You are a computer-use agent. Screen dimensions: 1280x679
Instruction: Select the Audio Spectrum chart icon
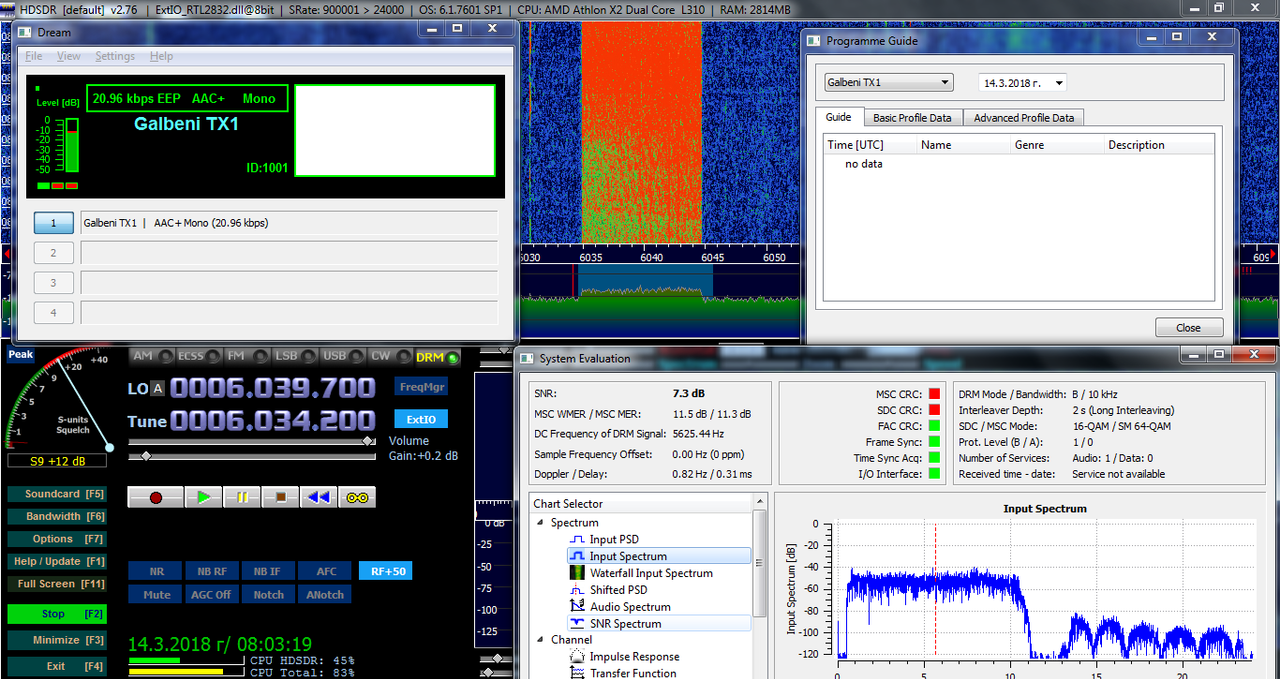[x=576, y=606]
